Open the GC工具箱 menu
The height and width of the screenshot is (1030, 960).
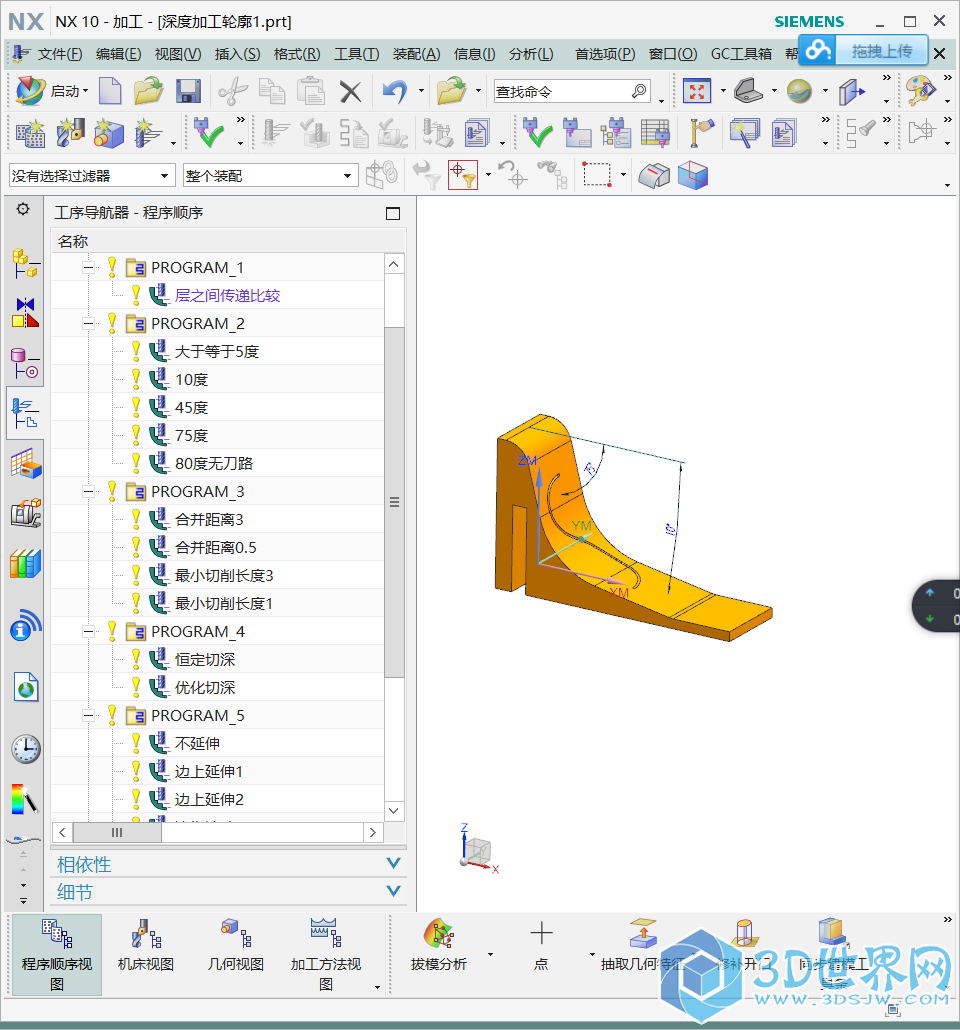click(x=741, y=54)
